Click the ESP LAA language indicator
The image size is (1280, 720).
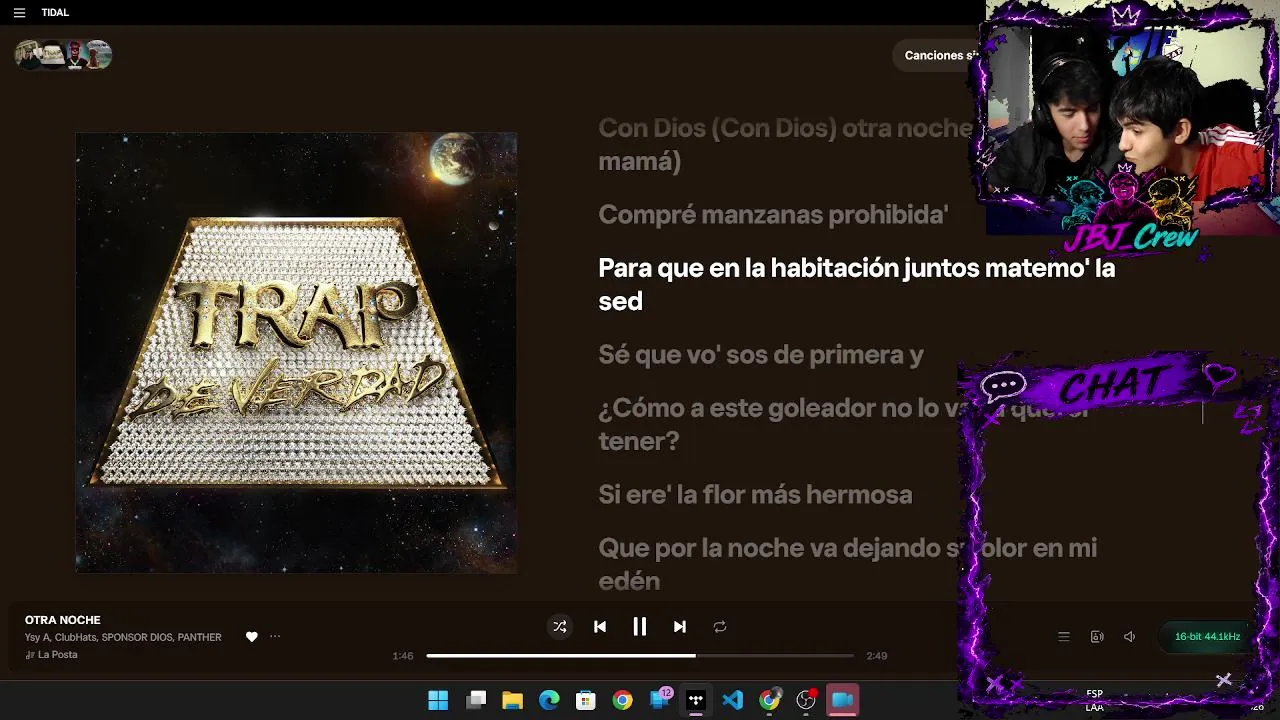tap(1095, 700)
